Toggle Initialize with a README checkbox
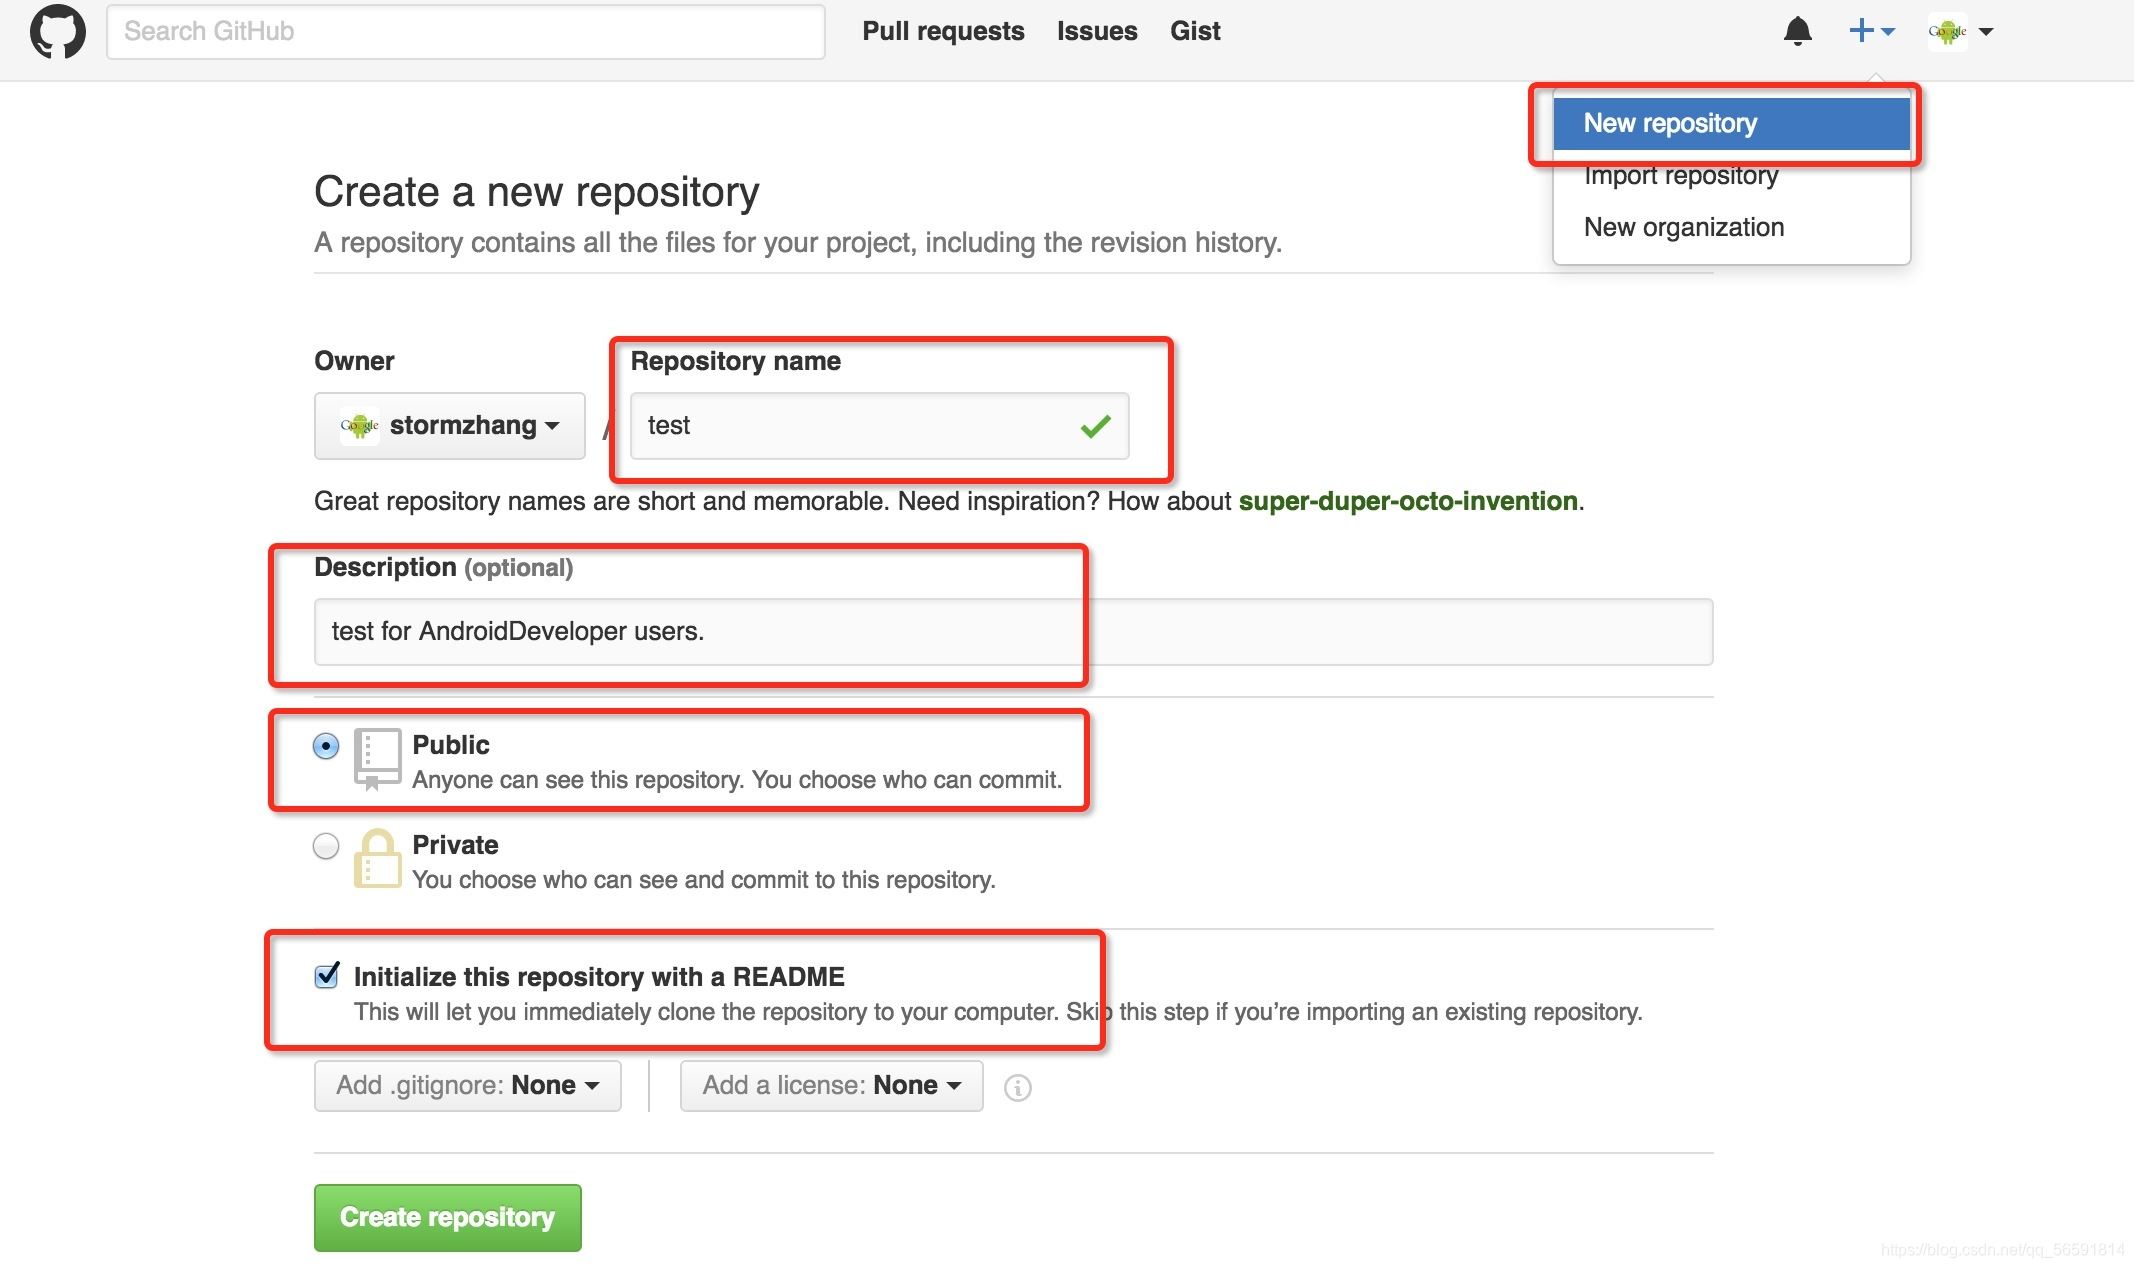The width and height of the screenshot is (2134, 1268). 327,976
